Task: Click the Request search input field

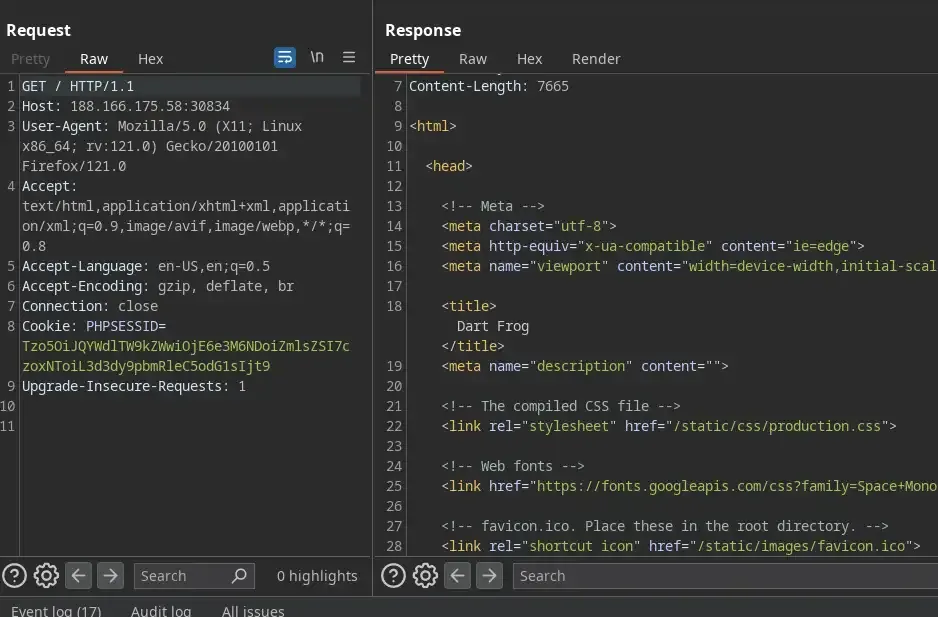Action: [180, 576]
